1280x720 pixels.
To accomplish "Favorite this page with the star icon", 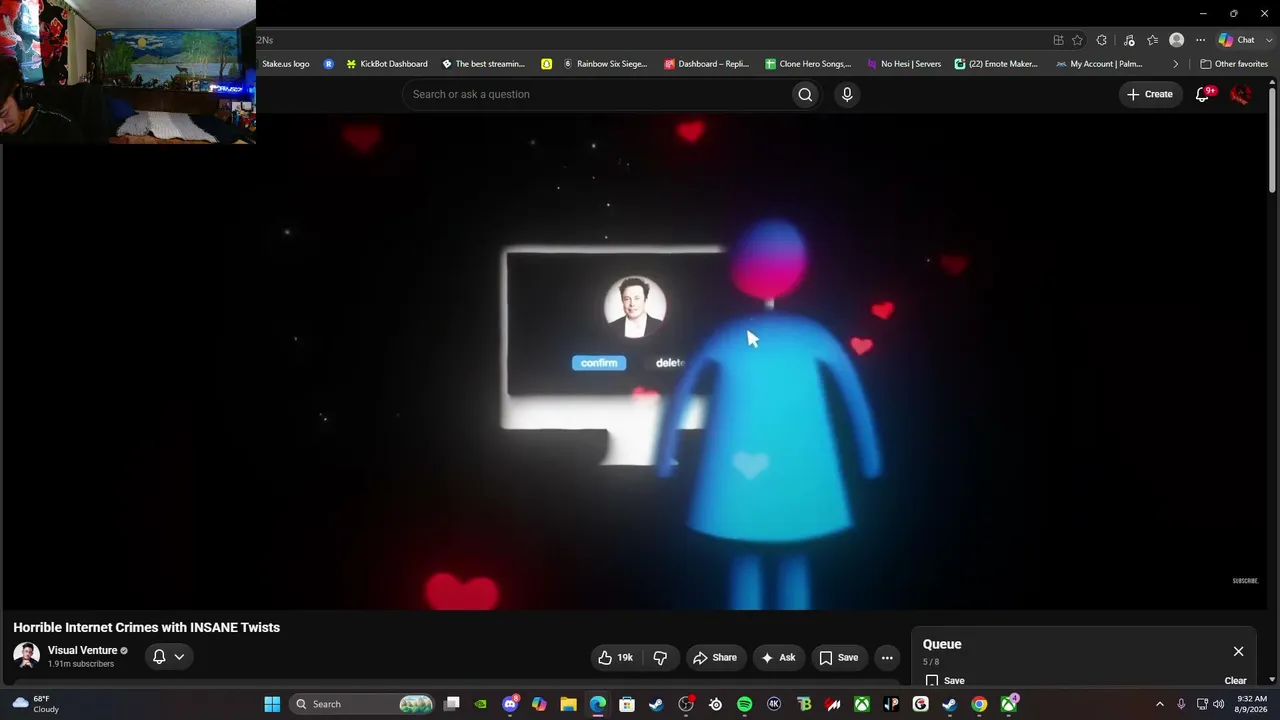I will click(1077, 40).
